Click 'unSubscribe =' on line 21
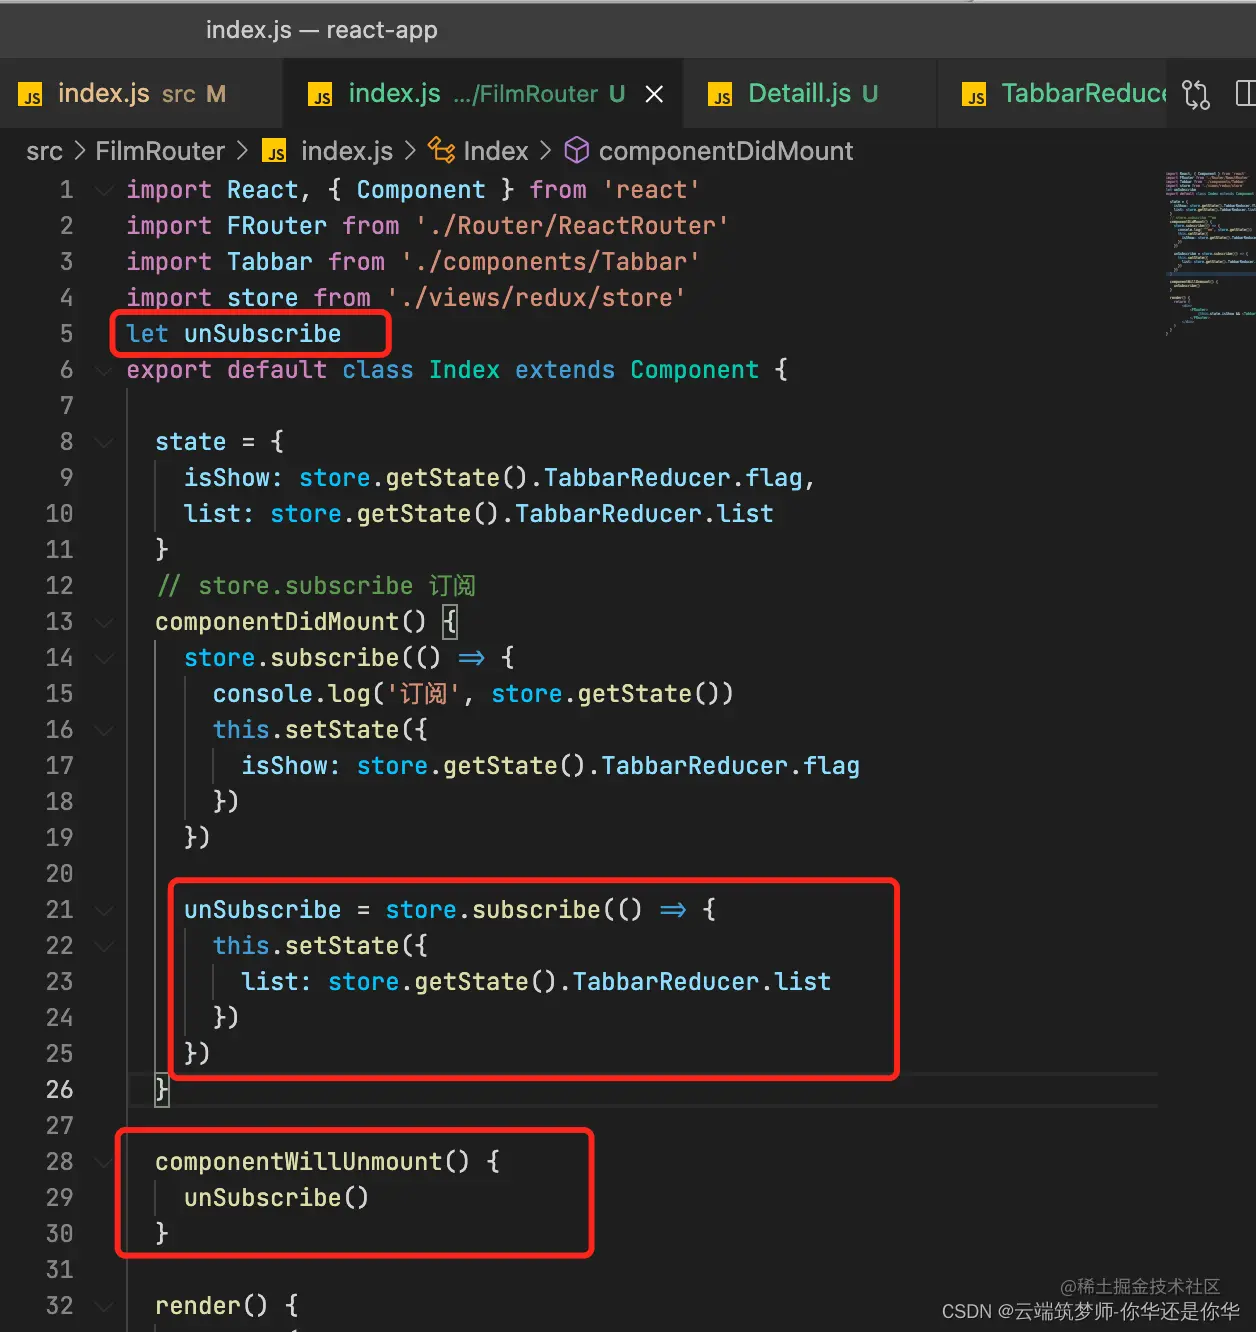 tap(277, 910)
